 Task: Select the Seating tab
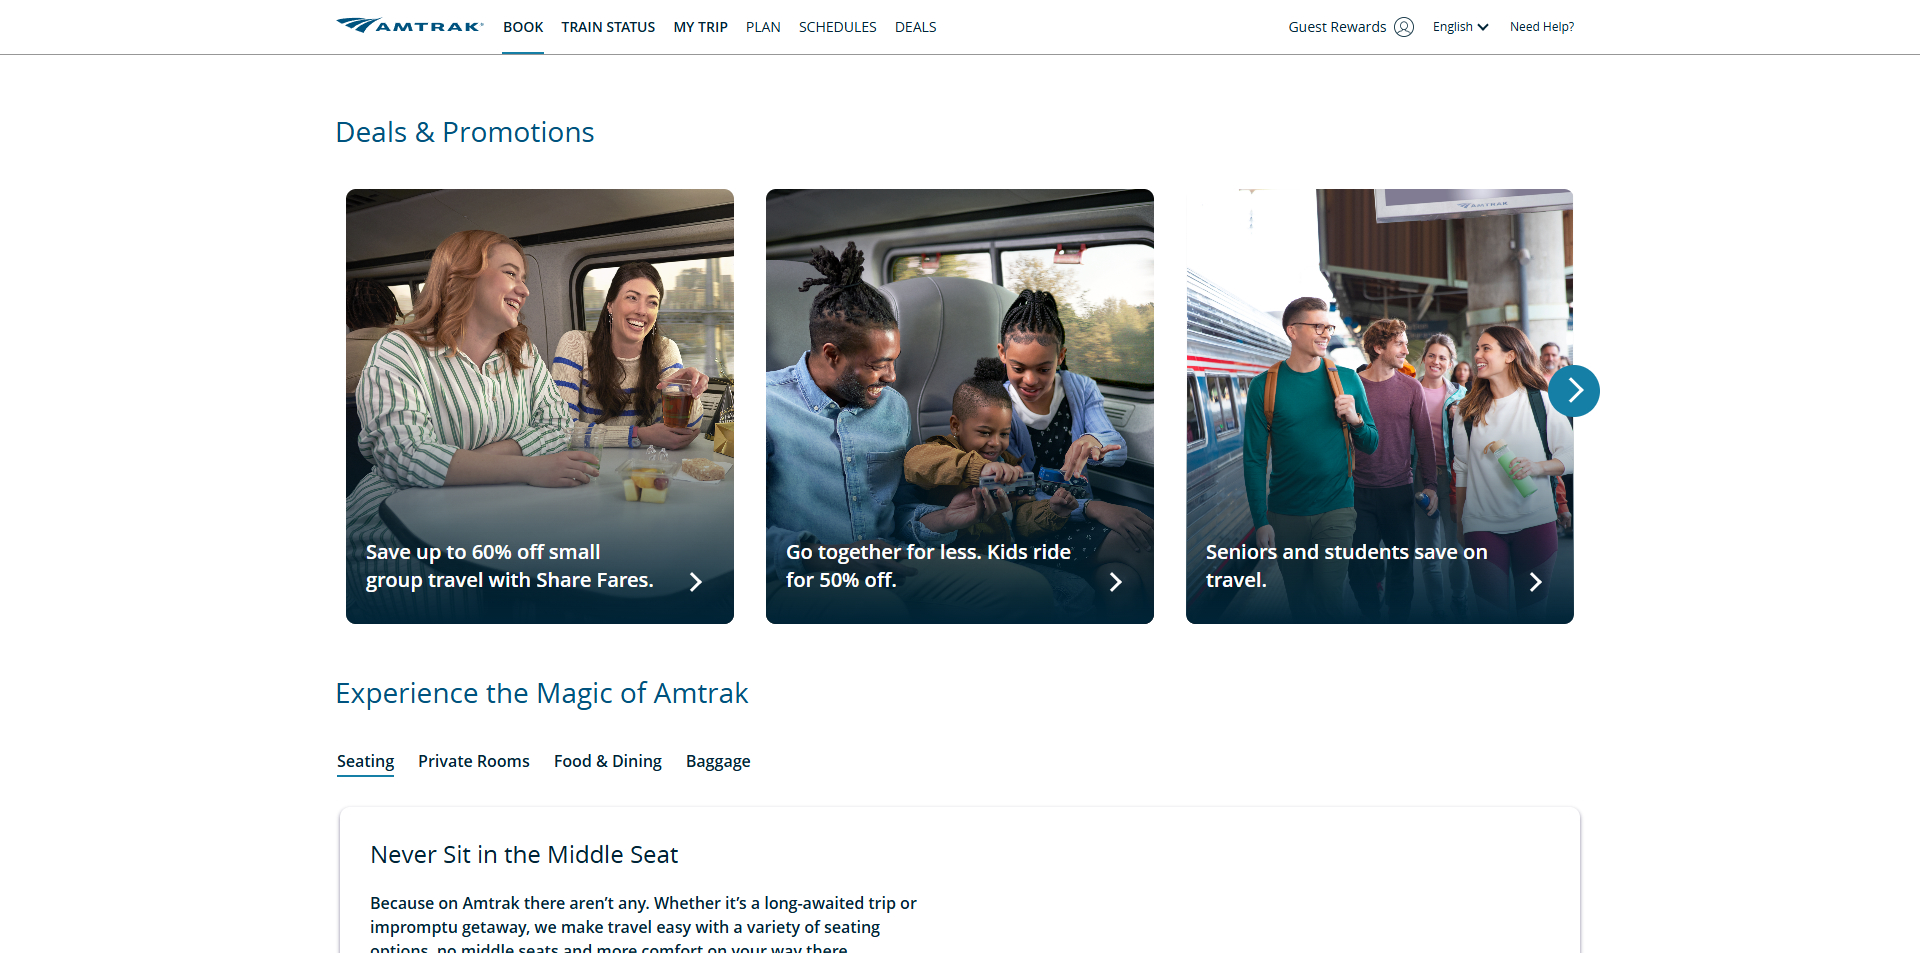click(x=365, y=761)
